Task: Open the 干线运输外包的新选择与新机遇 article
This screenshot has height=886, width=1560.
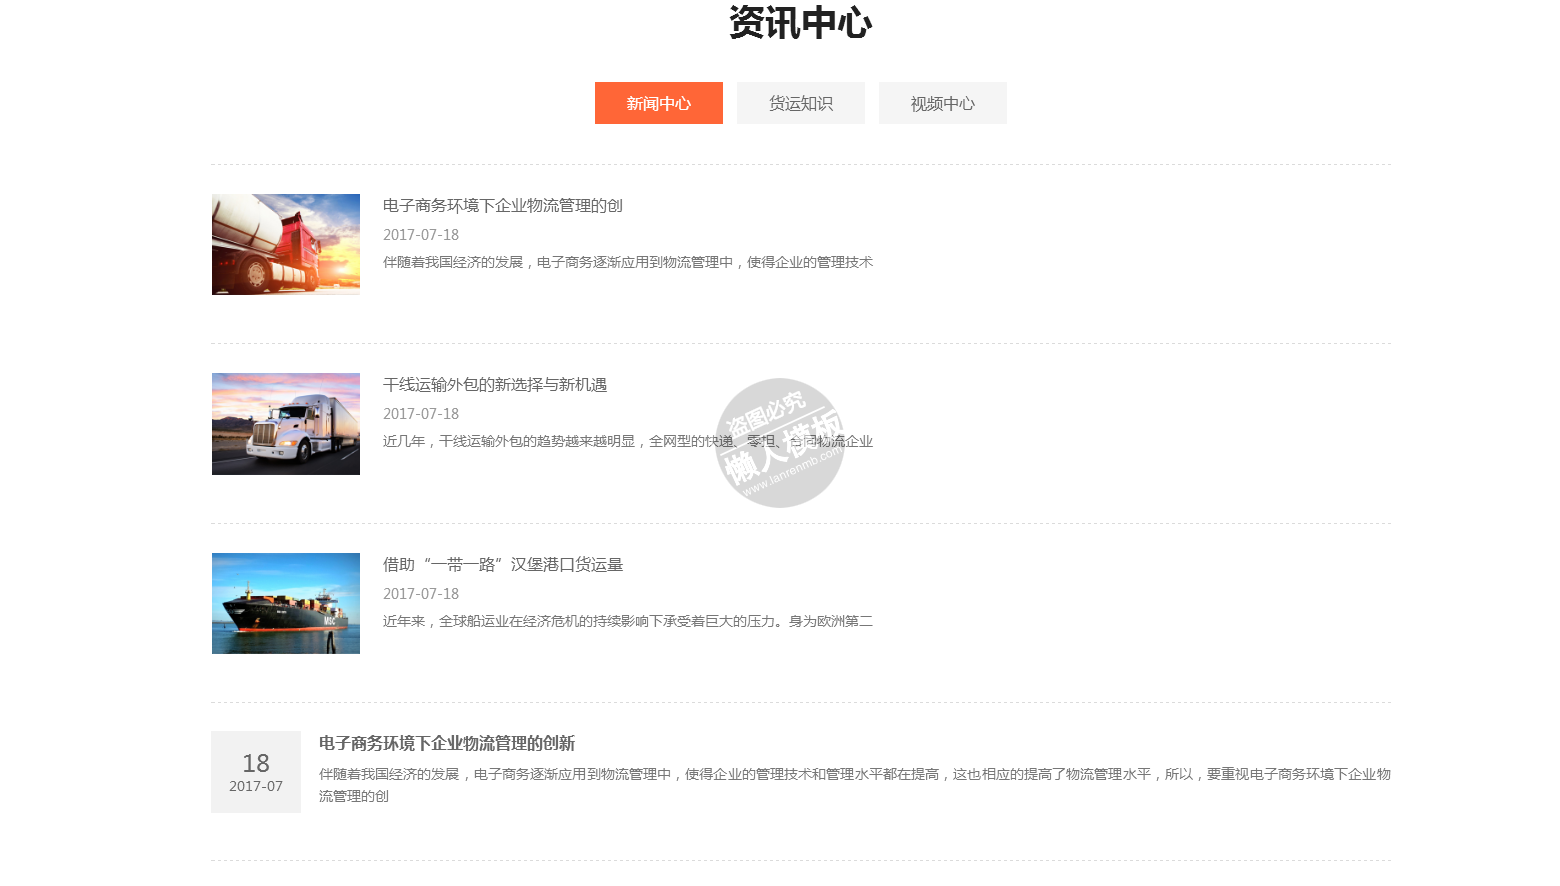Action: 494,385
